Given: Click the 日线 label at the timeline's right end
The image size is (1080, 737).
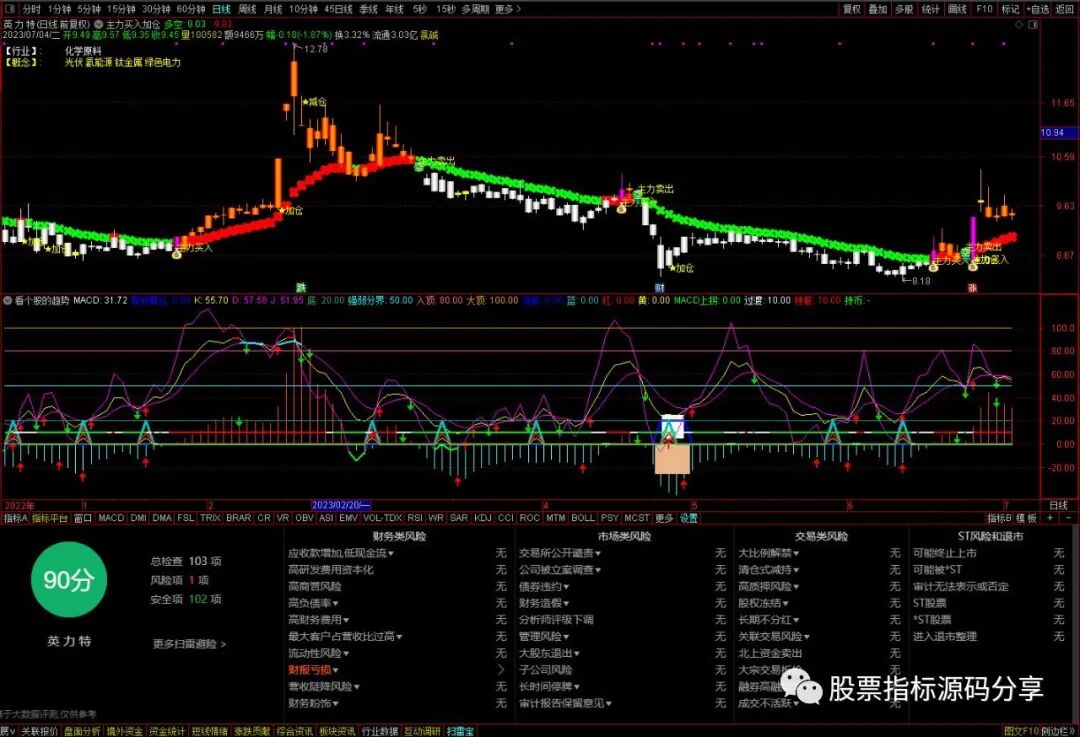Looking at the screenshot, I should pyautogui.click(x=1058, y=506).
